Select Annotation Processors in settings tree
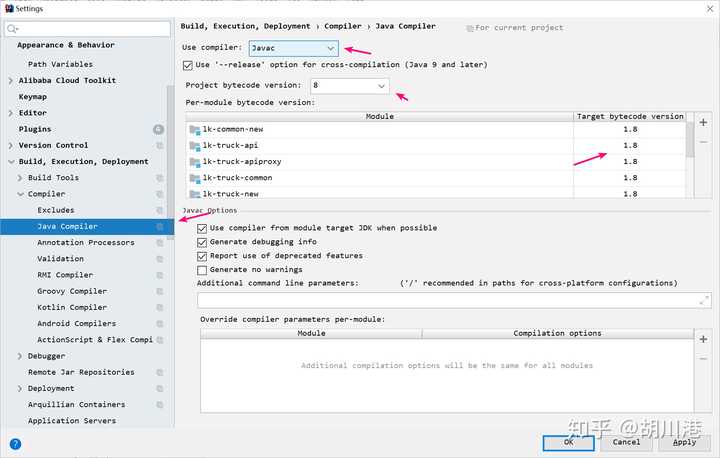This screenshot has height=458, width=720. (86, 243)
